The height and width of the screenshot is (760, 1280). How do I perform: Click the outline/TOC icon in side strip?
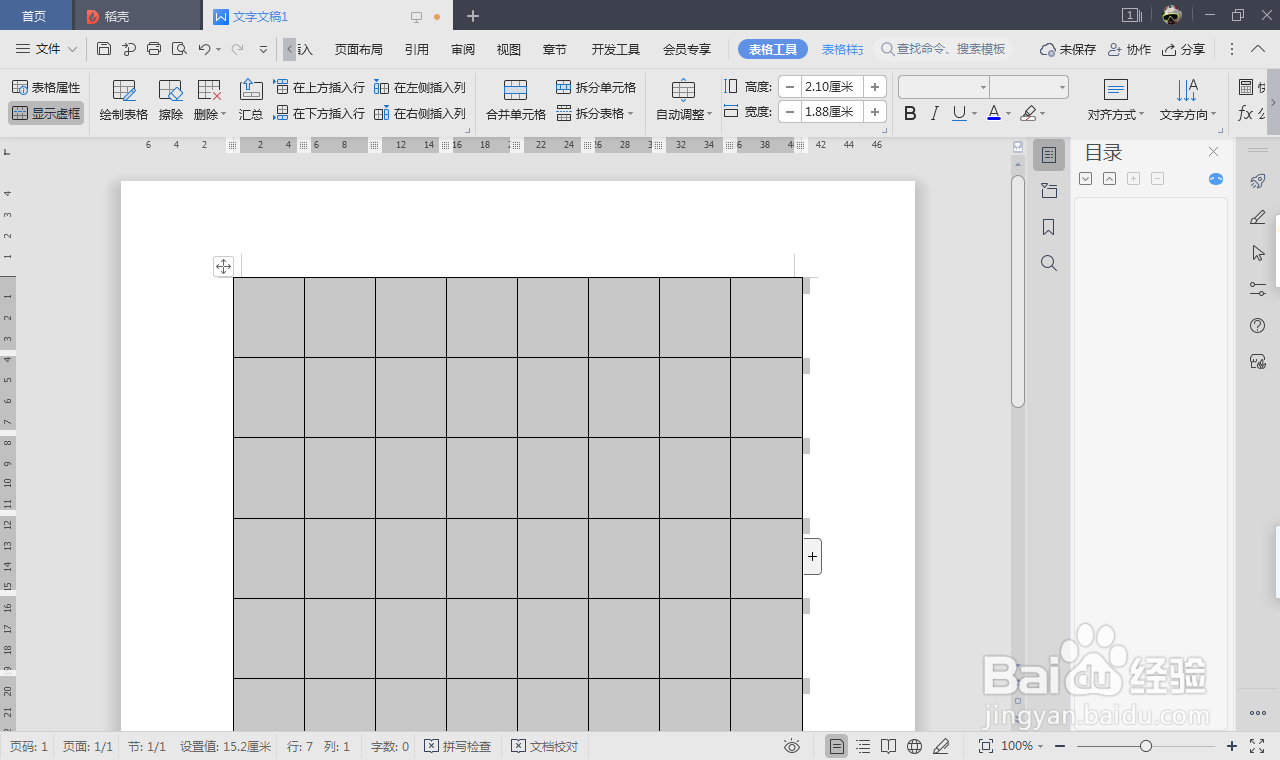pyautogui.click(x=1048, y=155)
